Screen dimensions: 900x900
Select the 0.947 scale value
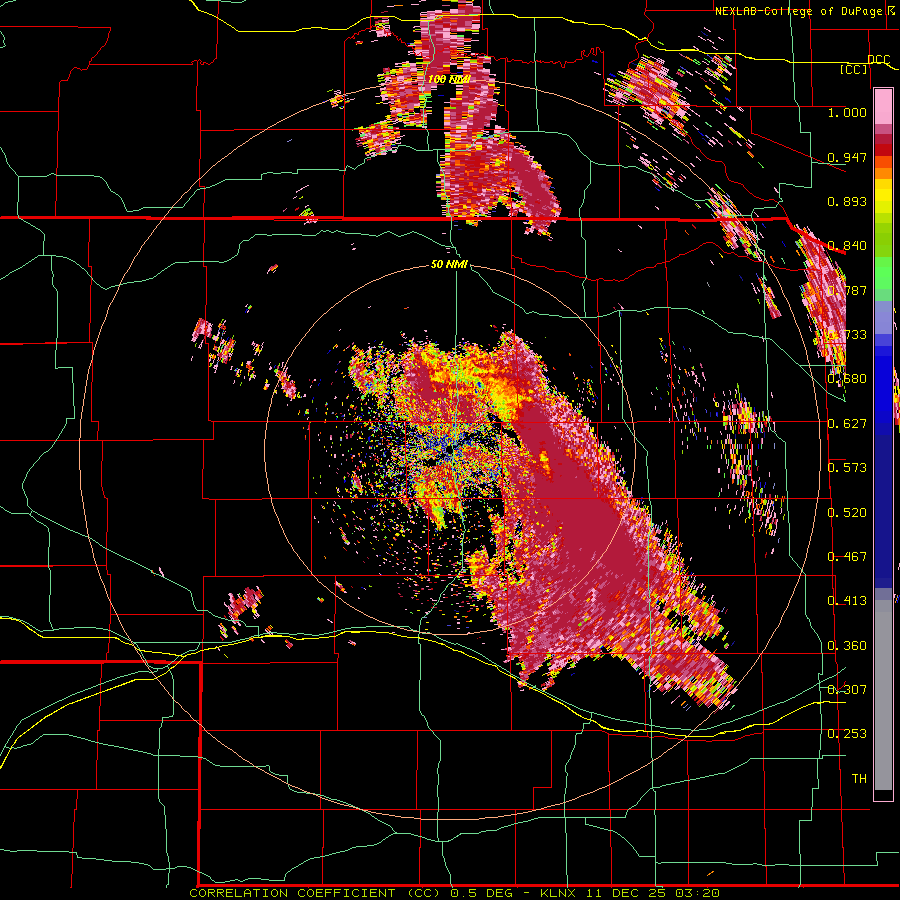click(847, 157)
